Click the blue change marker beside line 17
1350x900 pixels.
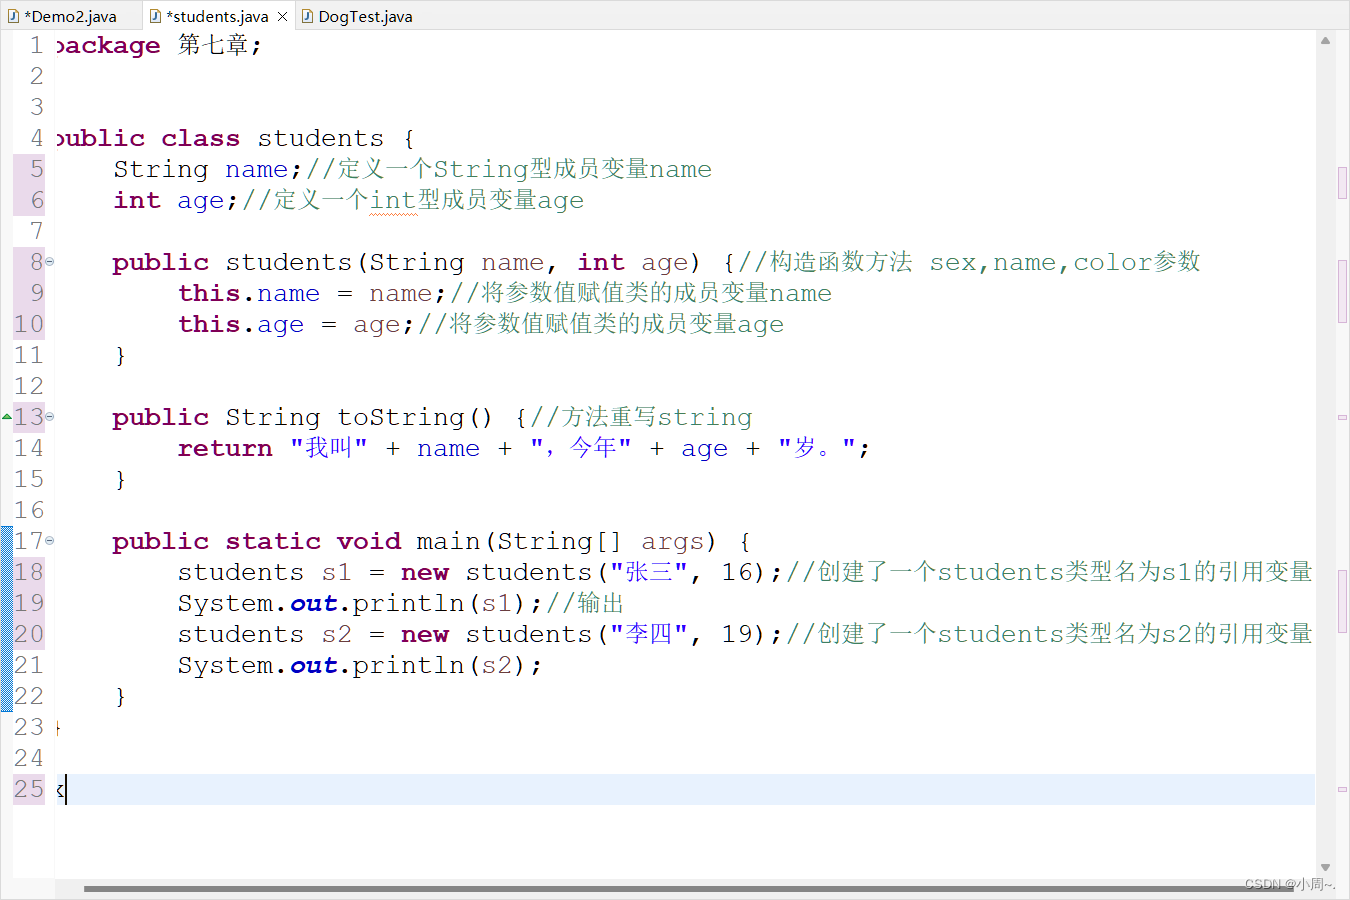tap(5, 540)
